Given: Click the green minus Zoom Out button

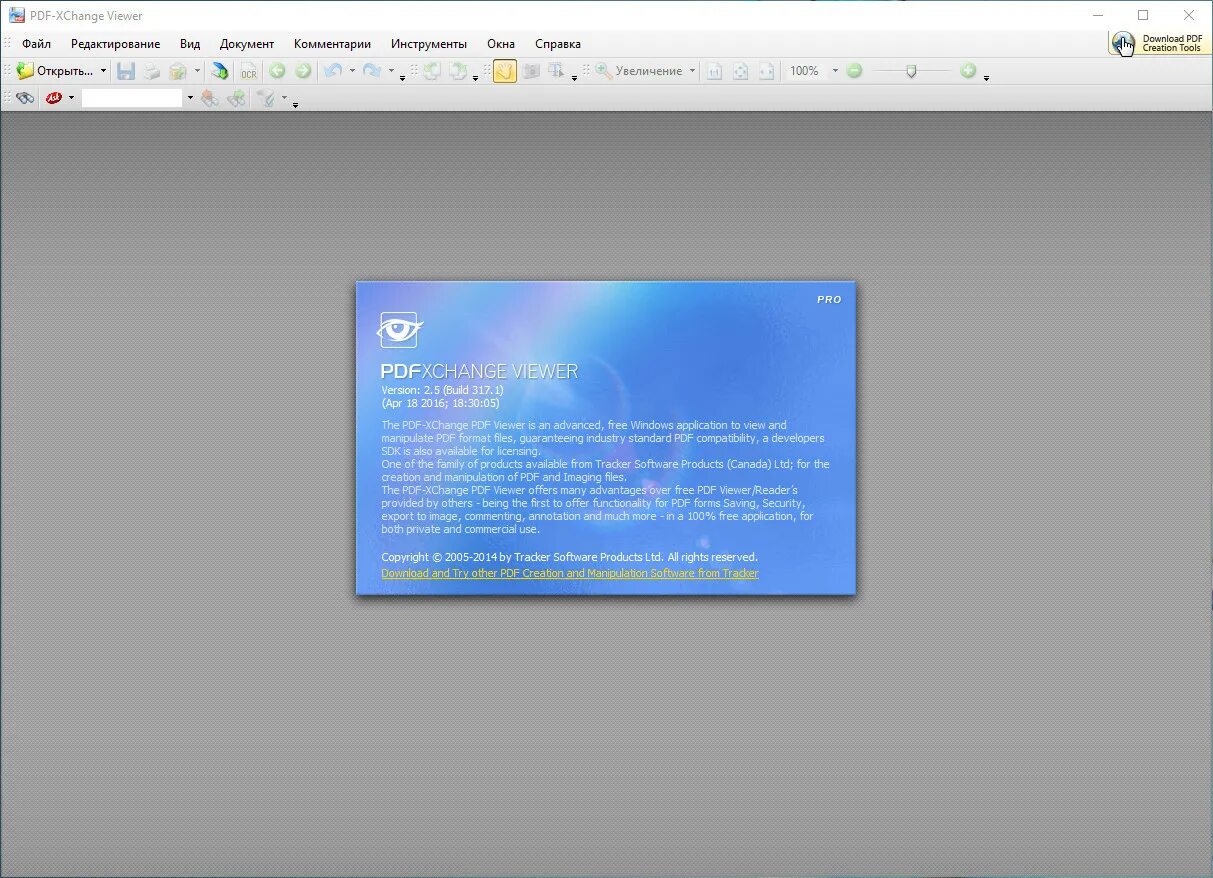Looking at the screenshot, I should point(854,71).
